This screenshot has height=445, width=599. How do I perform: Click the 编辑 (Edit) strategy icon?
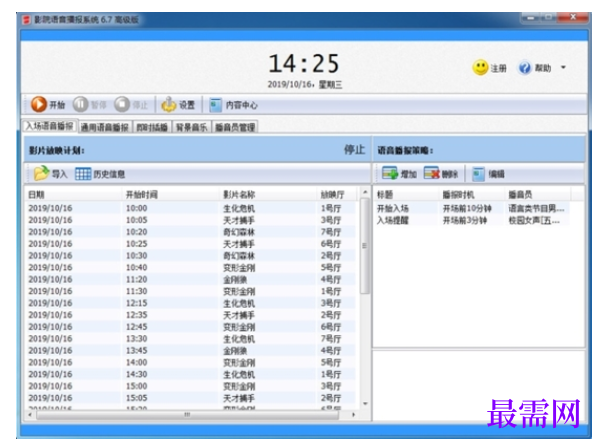tap(478, 174)
